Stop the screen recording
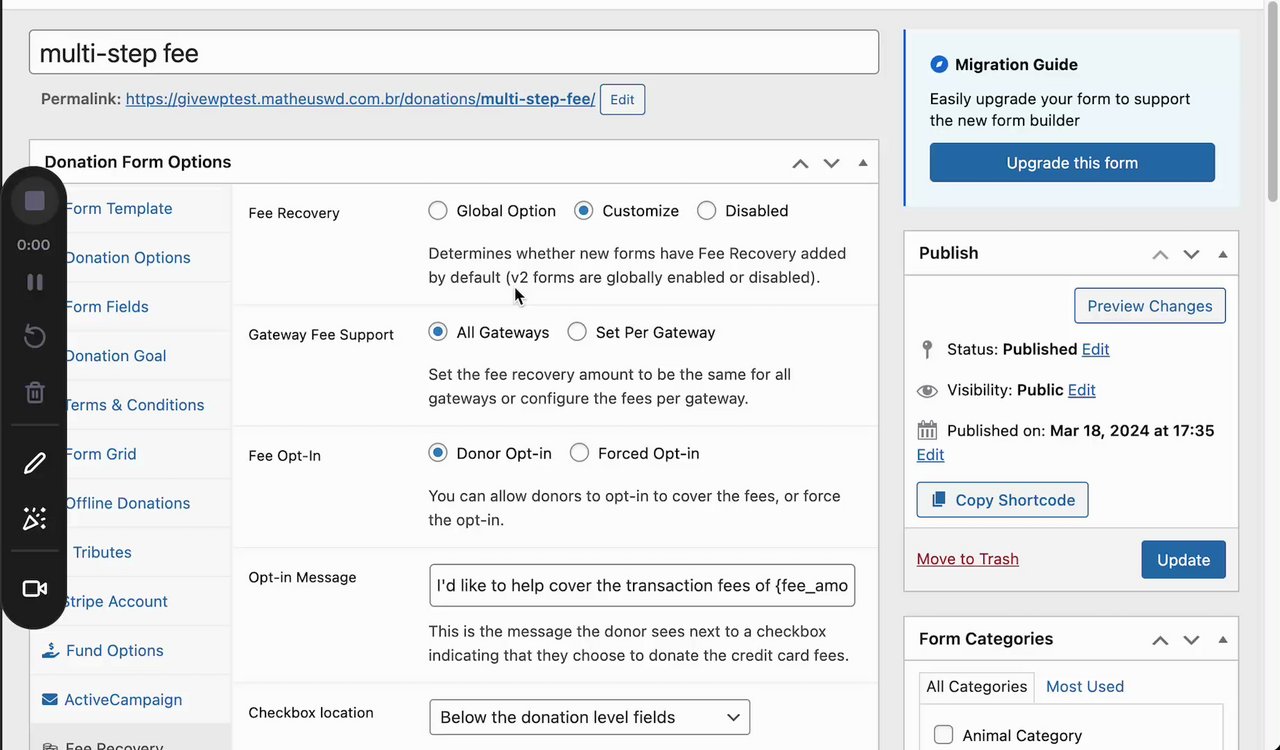This screenshot has width=1280, height=750. pyautogui.click(x=35, y=201)
